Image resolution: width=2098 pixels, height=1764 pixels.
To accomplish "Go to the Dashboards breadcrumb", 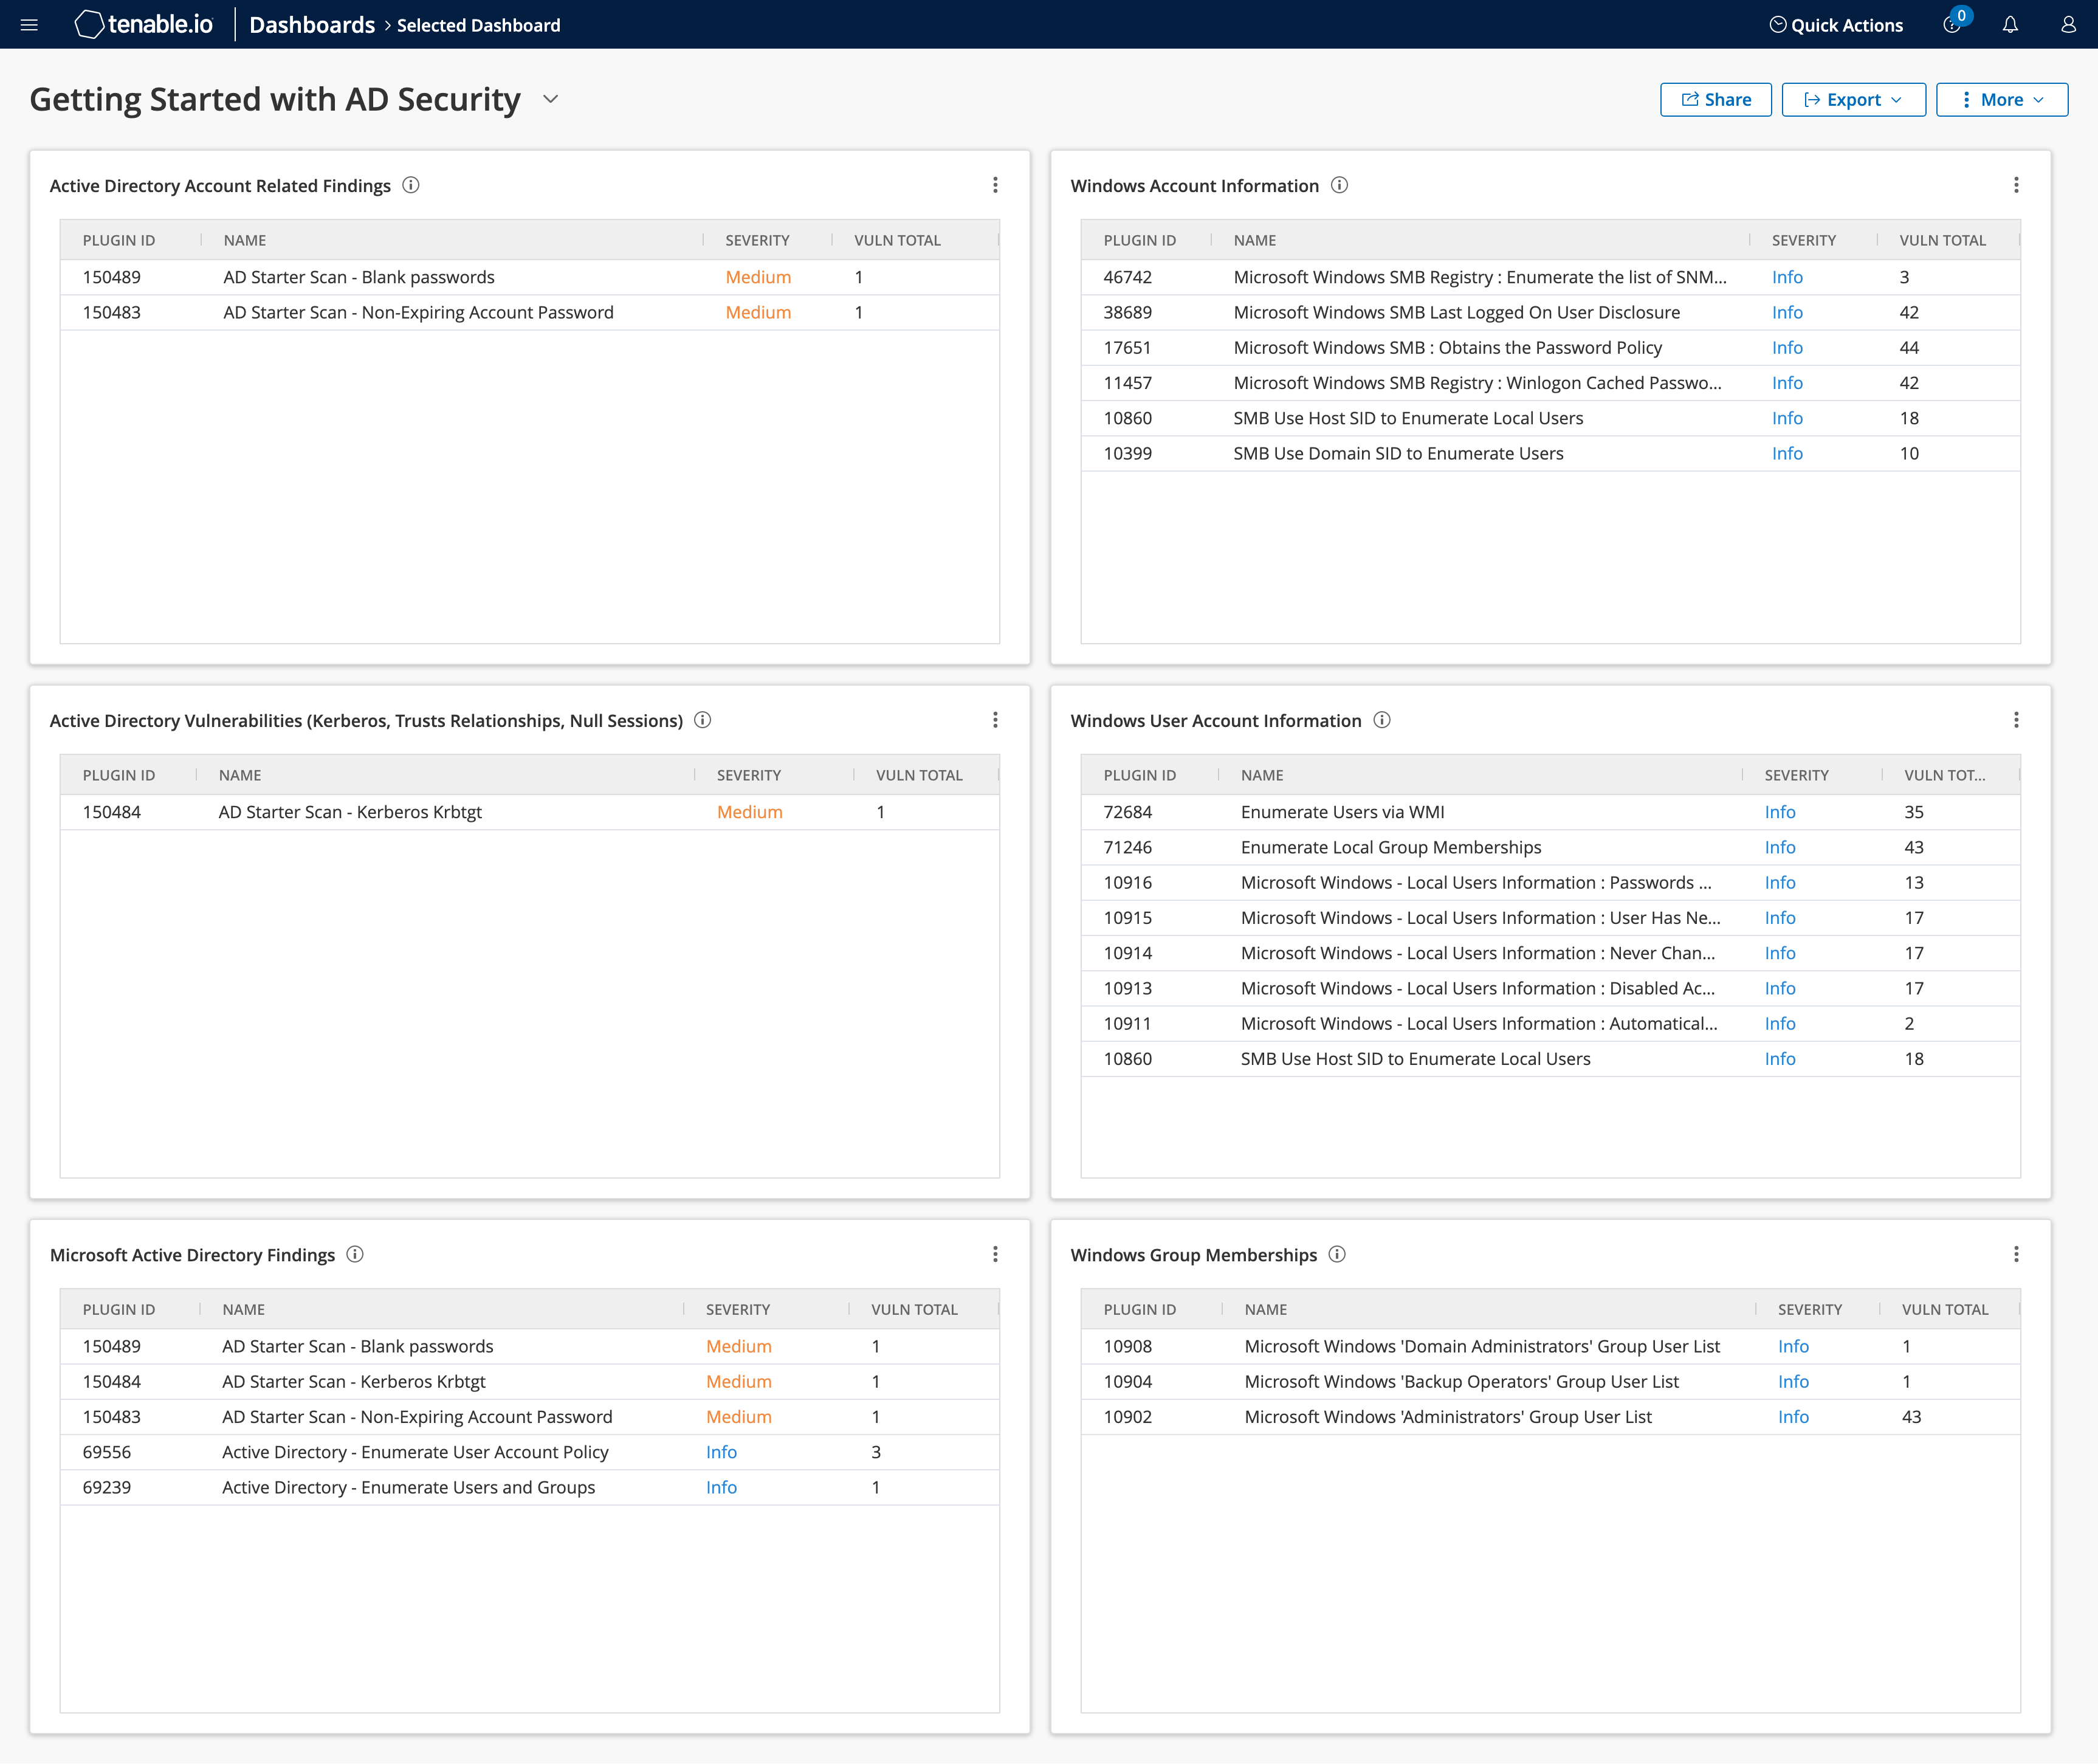I will pos(312,25).
